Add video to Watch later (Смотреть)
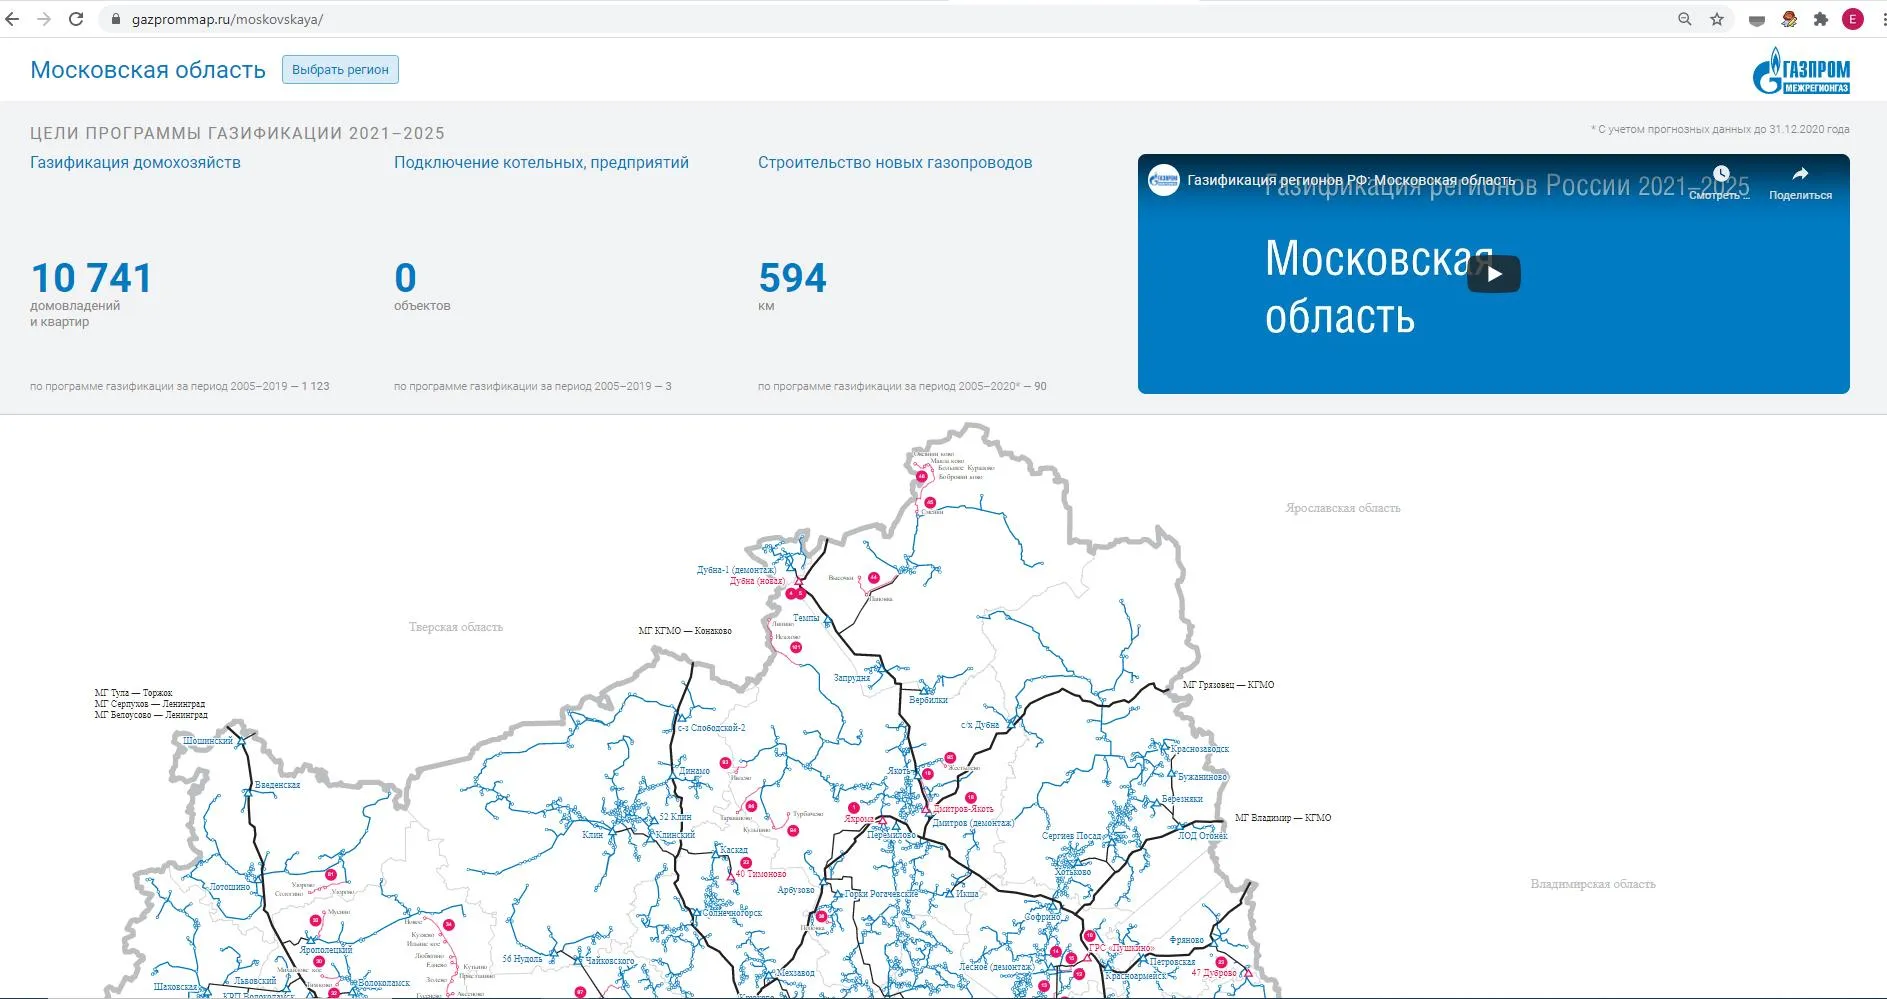Image resolution: width=1887 pixels, height=999 pixels. point(1720,182)
